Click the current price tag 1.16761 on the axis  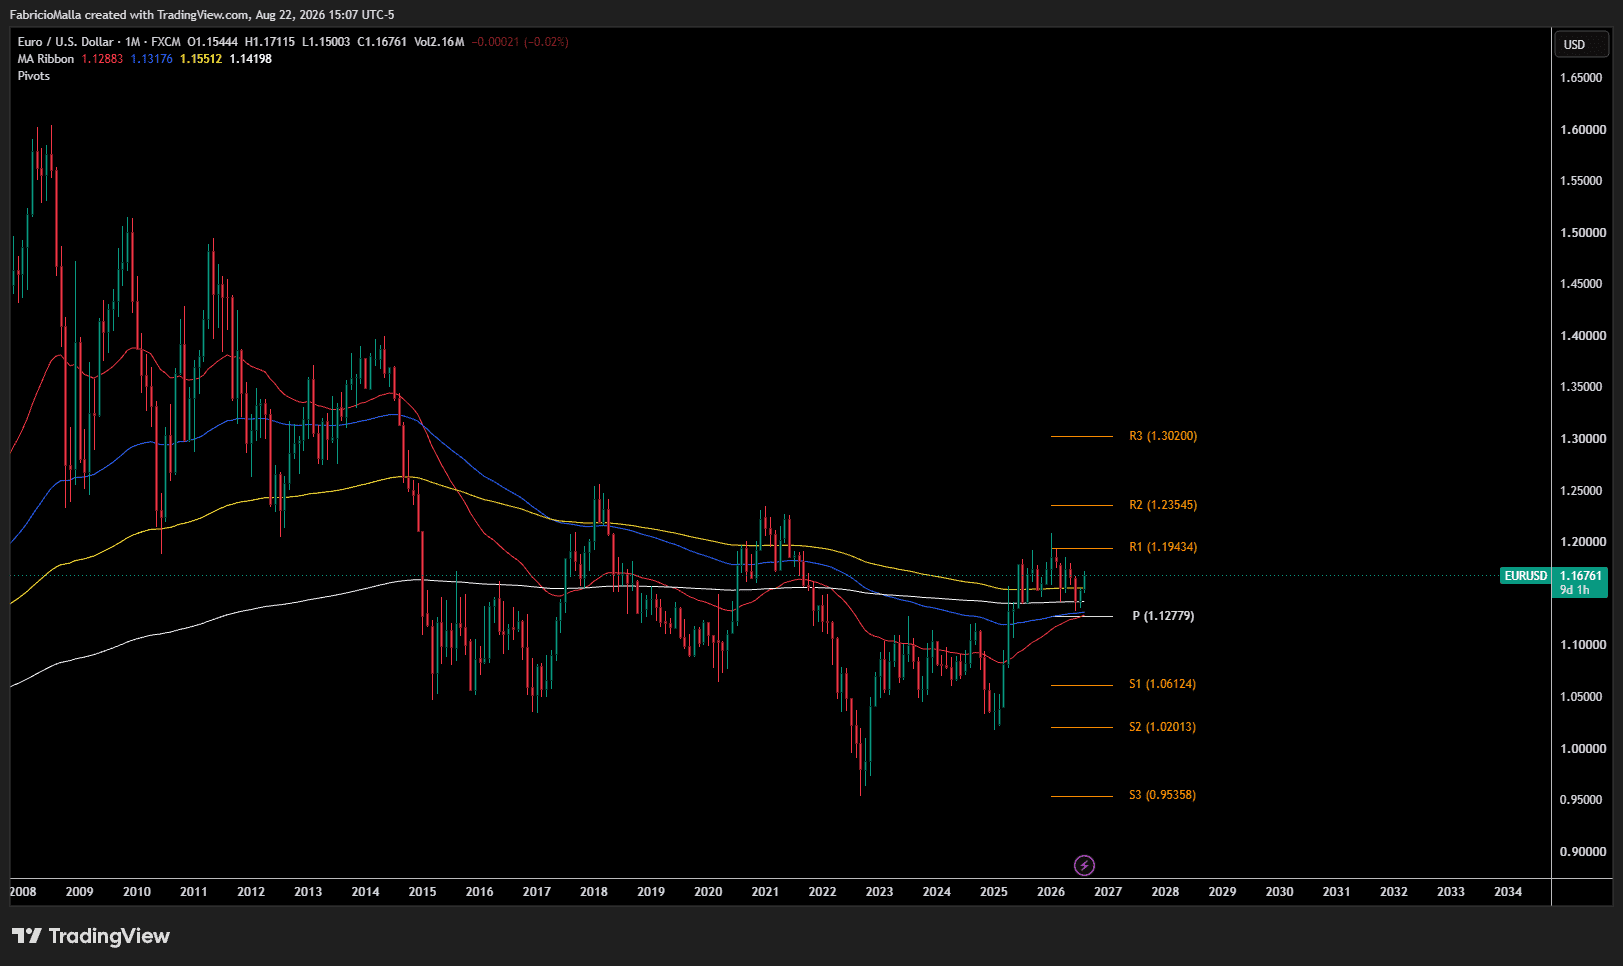(x=1581, y=576)
